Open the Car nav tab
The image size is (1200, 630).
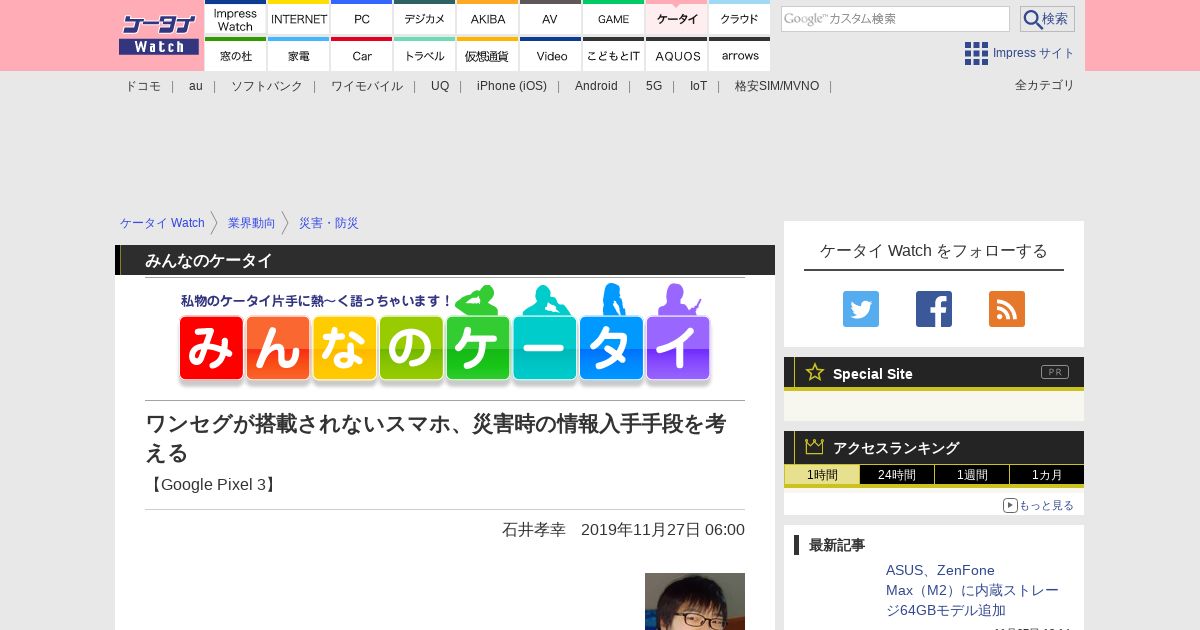tap(362, 55)
